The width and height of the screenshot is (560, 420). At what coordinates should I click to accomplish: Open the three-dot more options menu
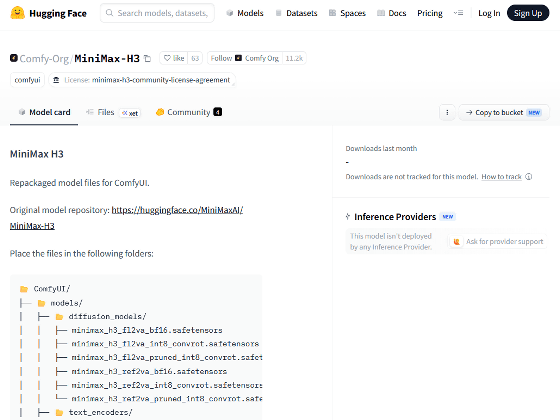(447, 112)
